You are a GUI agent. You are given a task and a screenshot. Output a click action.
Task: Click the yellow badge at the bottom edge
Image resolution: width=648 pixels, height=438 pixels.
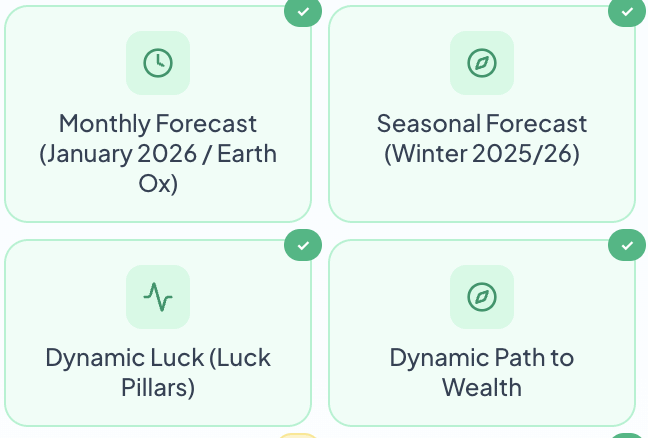tap(298, 435)
